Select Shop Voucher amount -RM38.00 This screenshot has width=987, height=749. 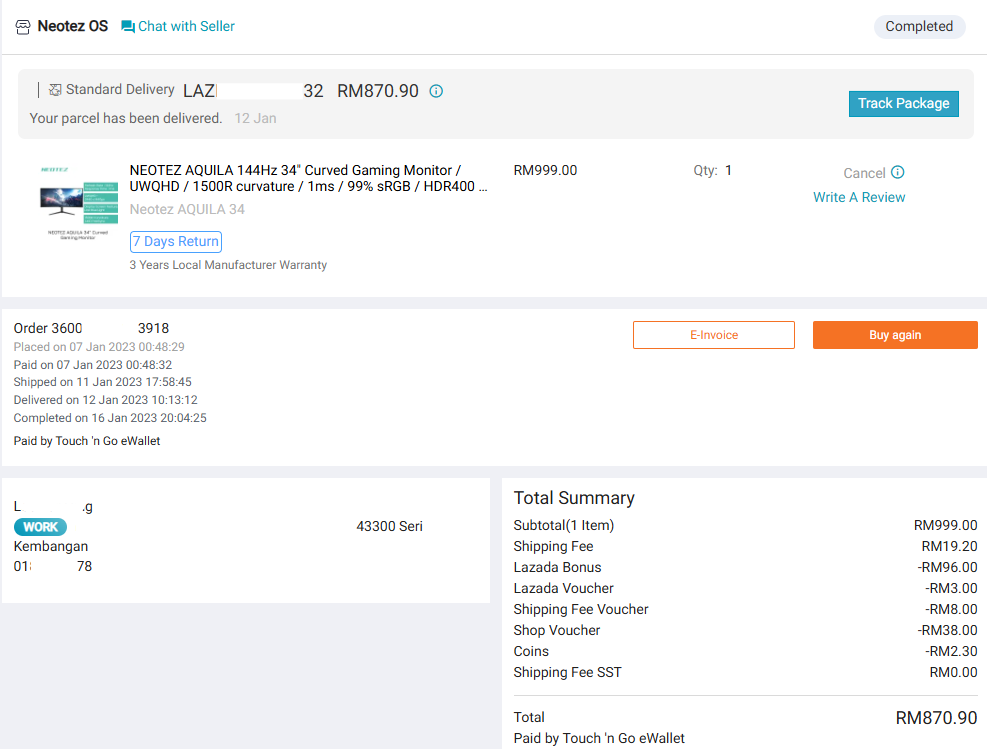947,631
